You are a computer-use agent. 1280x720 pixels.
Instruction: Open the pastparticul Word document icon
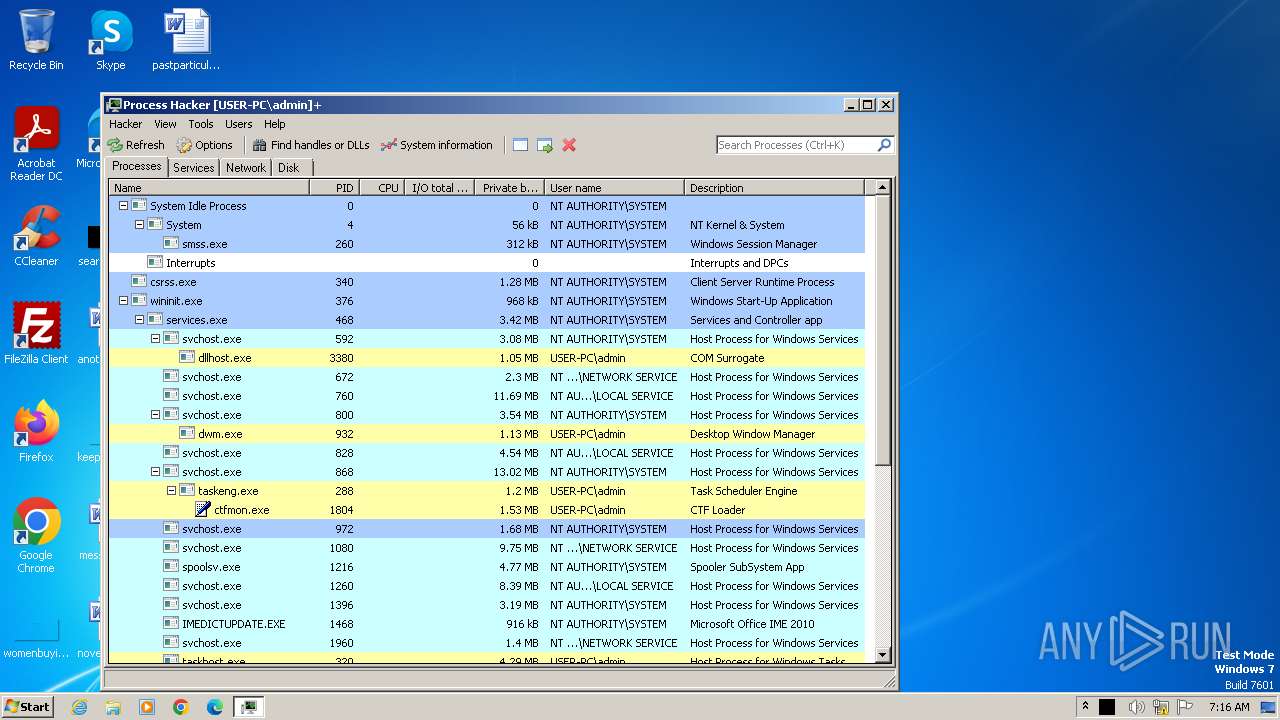click(x=187, y=42)
